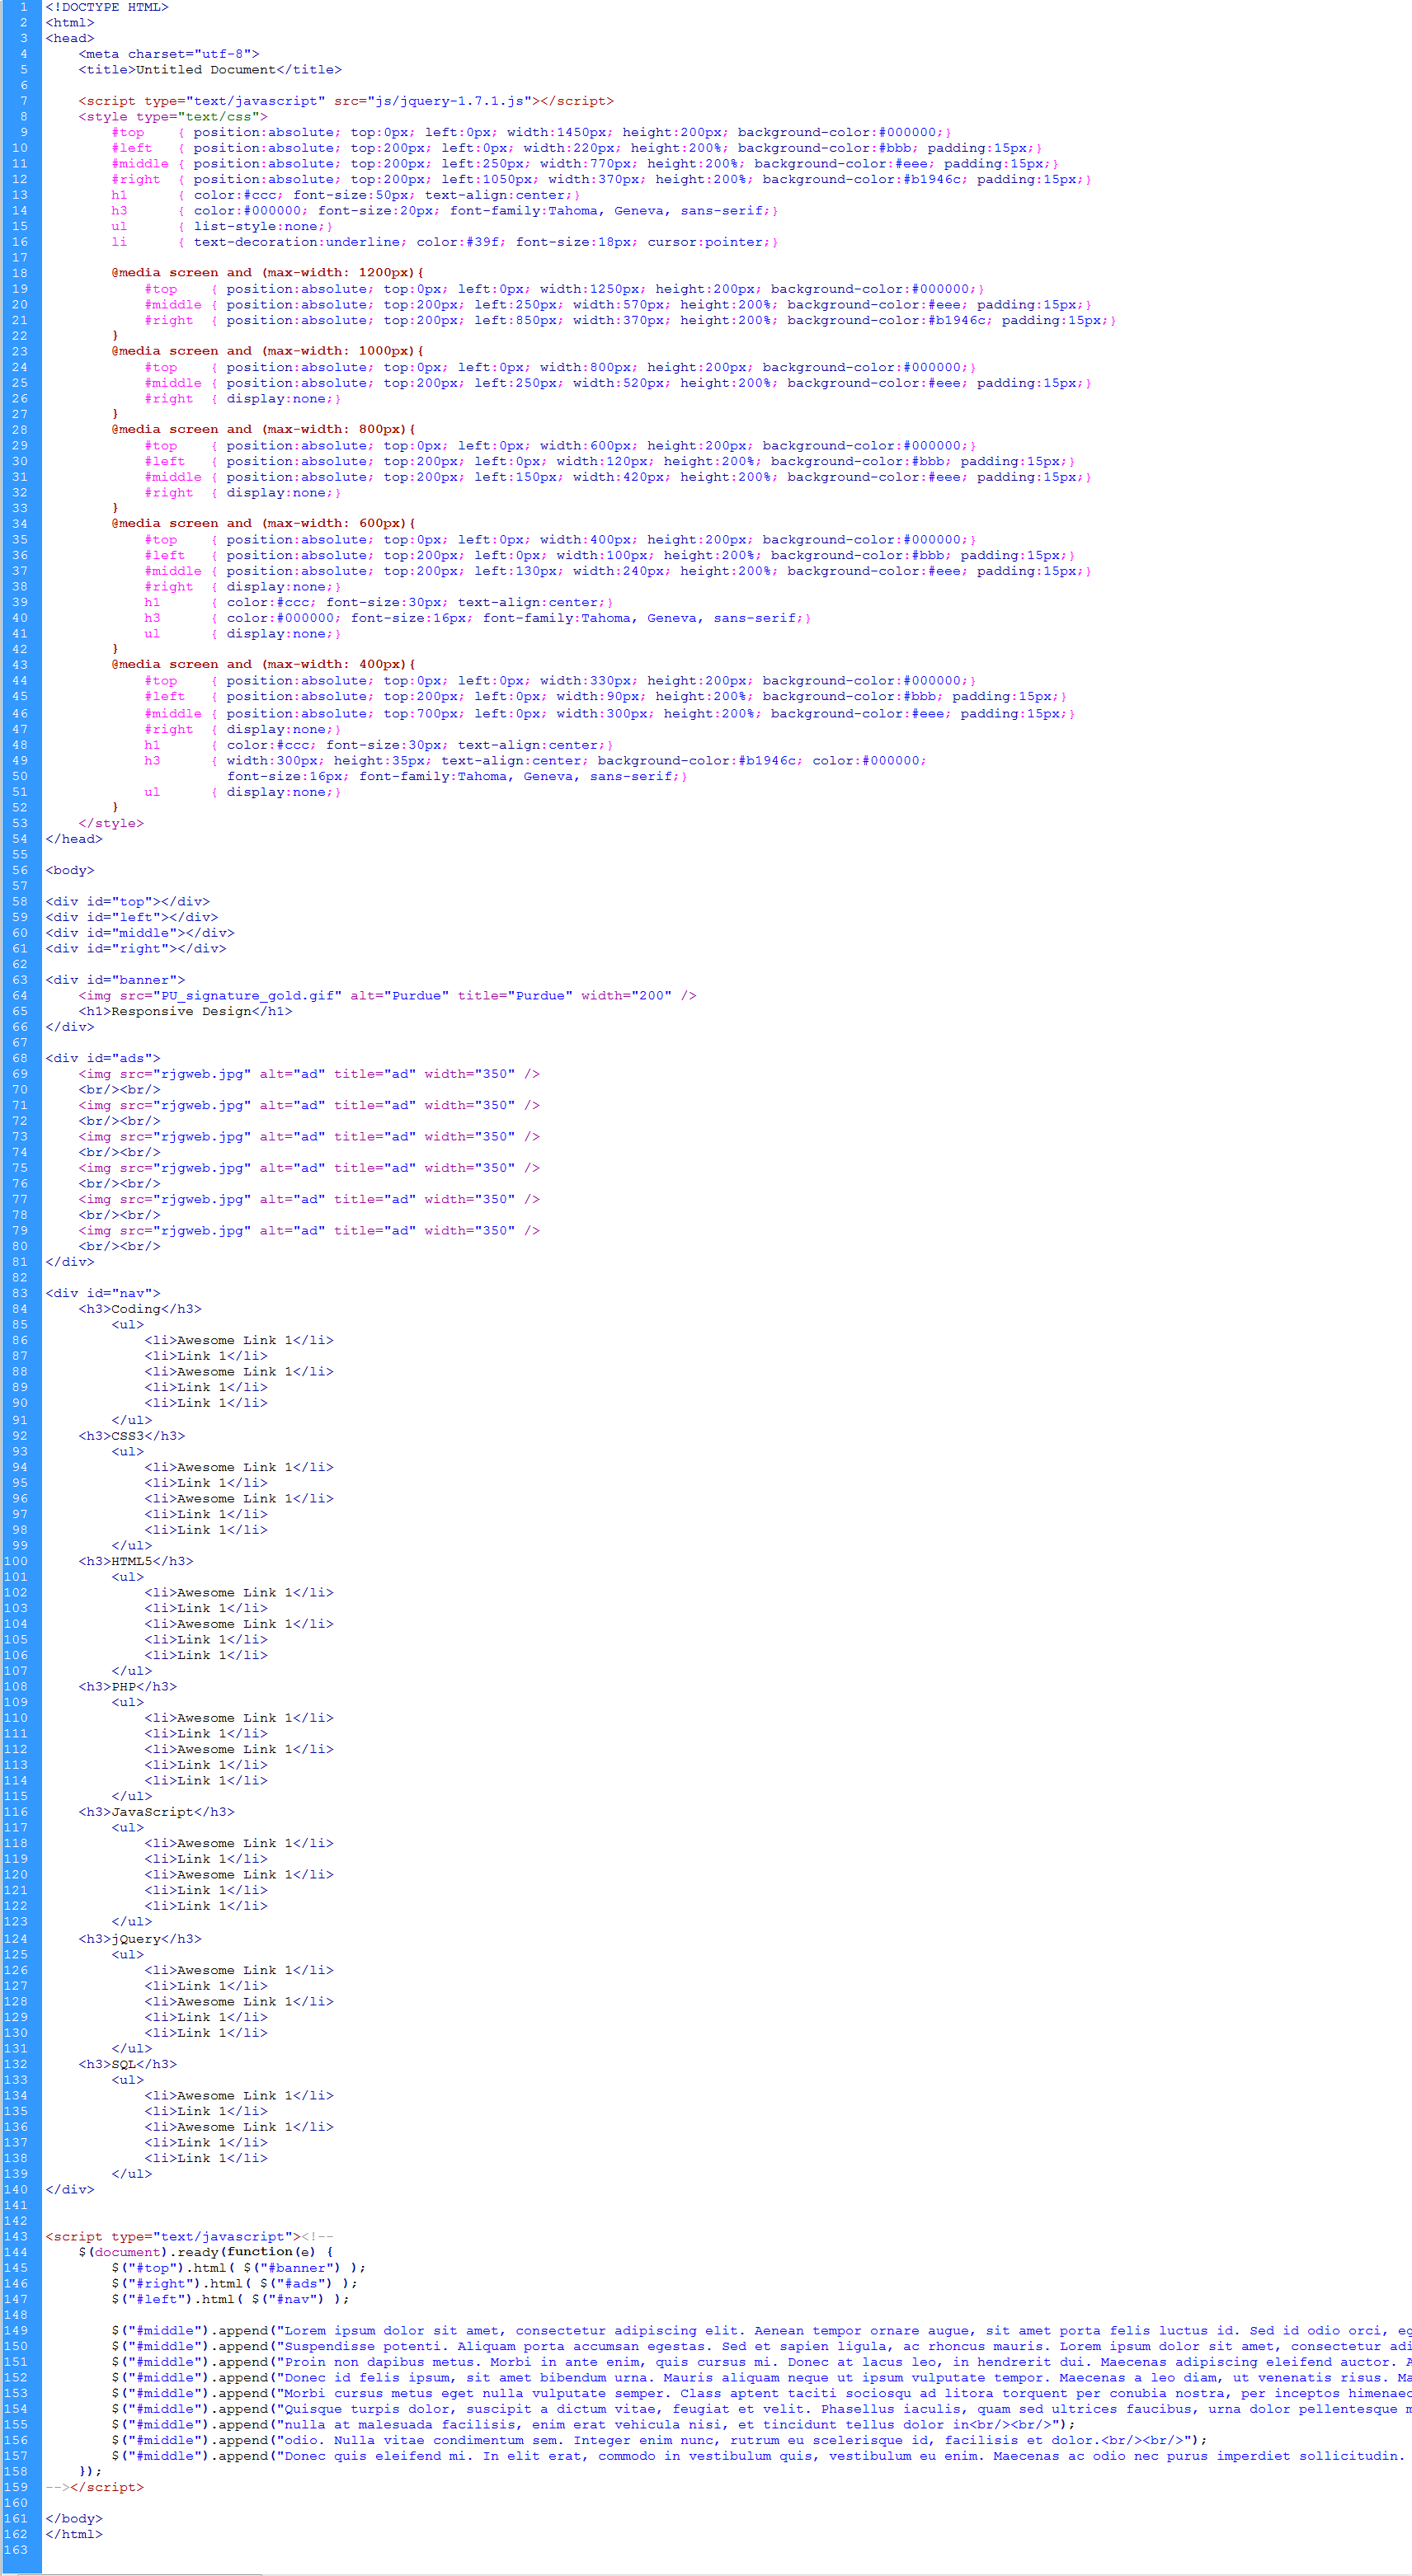This screenshot has height=2576, width=1412.
Task: Click line number 100 in the gutter
Action: (16, 1561)
